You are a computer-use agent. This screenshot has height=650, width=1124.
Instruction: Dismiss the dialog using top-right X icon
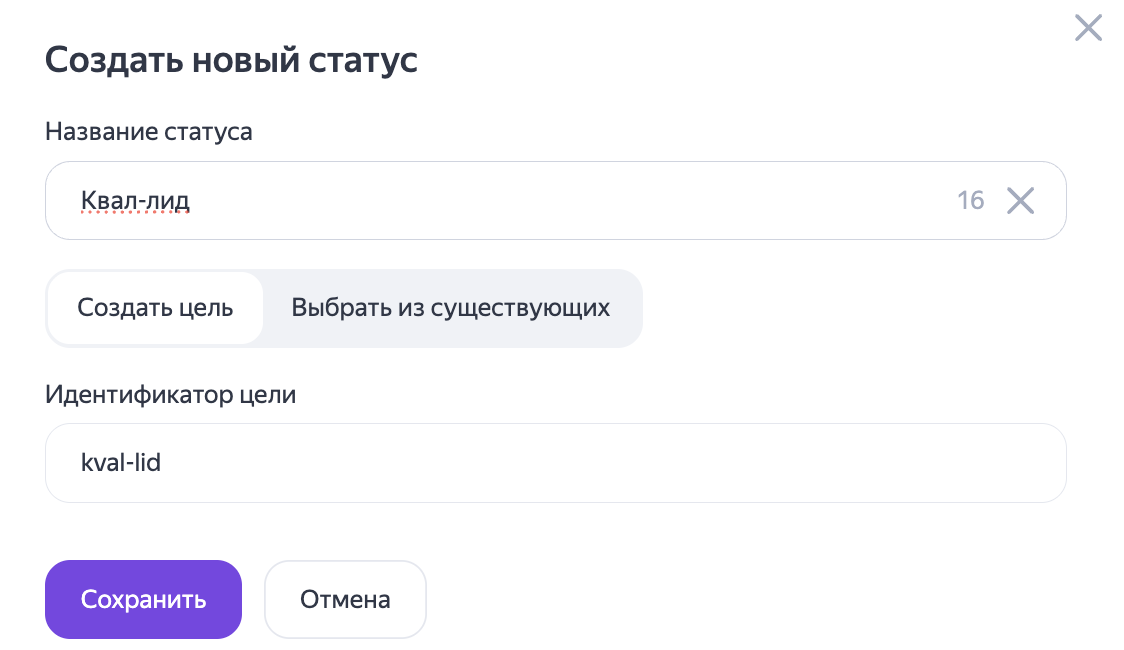coord(1088,28)
